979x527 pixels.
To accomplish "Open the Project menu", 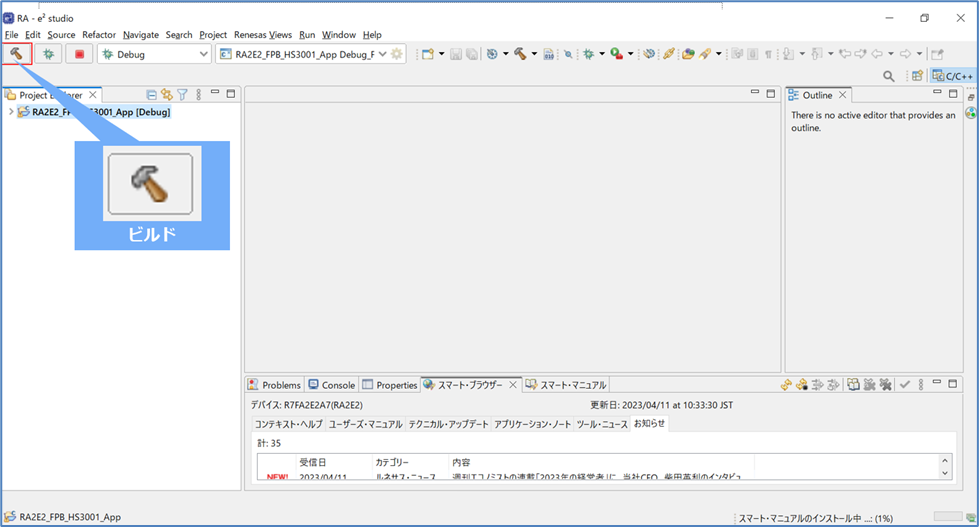I will (213, 35).
